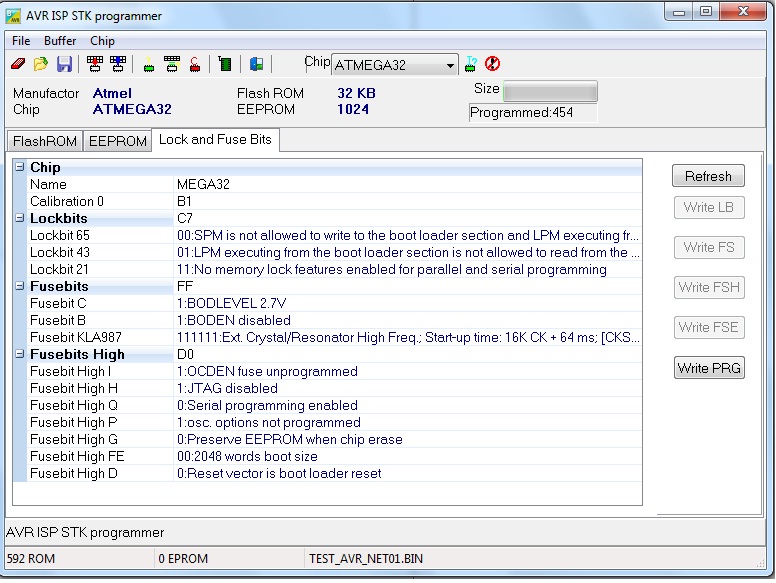The width and height of the screenshot is (776, 583).
Task: Open a file with the folder icon
Action: click(x=41, y=64)
